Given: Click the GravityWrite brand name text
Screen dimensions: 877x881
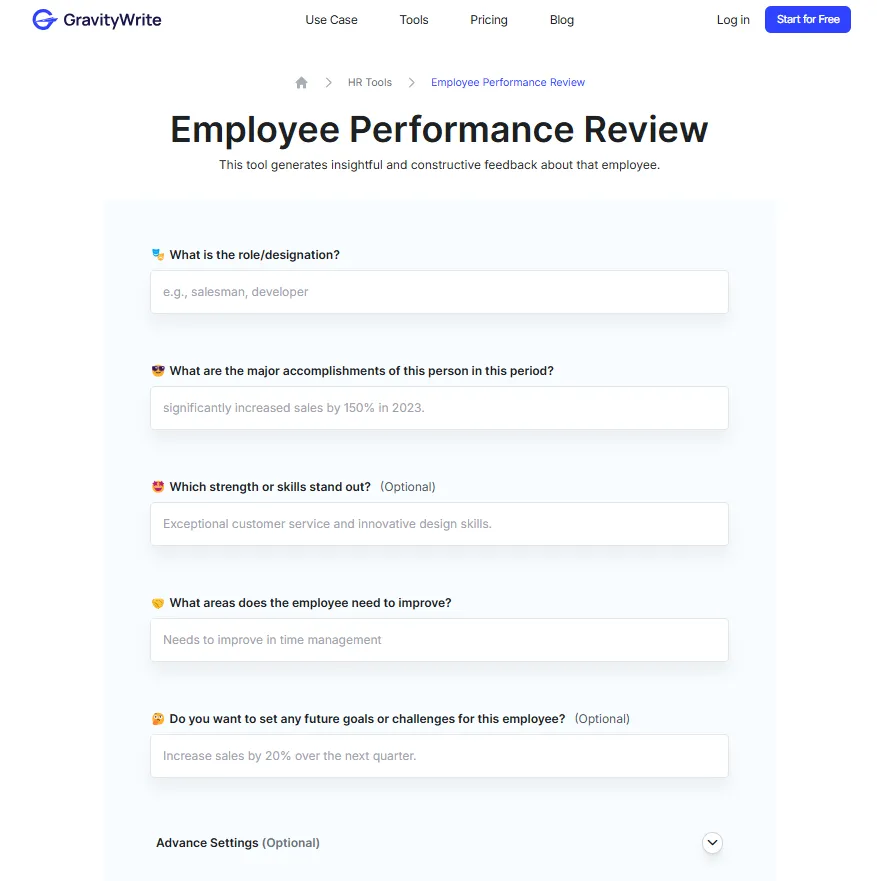Looking at the screenshot, I should coord(112,20).
